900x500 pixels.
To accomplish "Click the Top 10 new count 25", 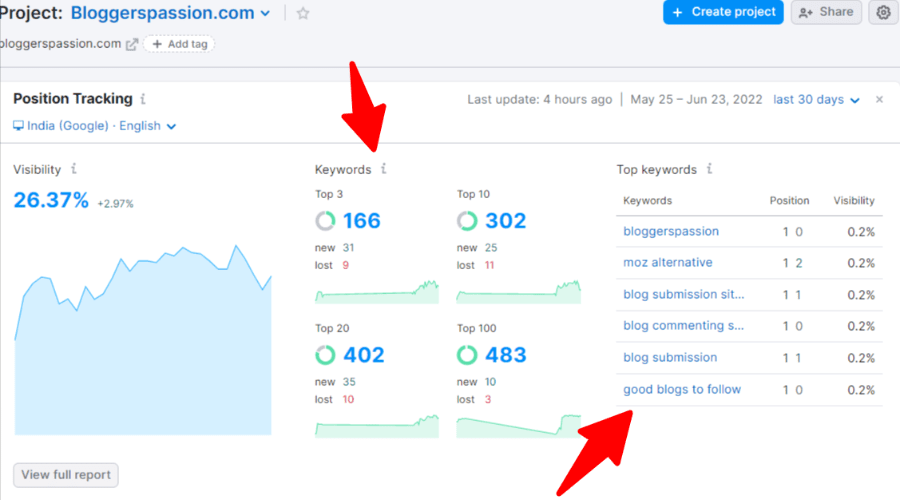I will [491, 248].
